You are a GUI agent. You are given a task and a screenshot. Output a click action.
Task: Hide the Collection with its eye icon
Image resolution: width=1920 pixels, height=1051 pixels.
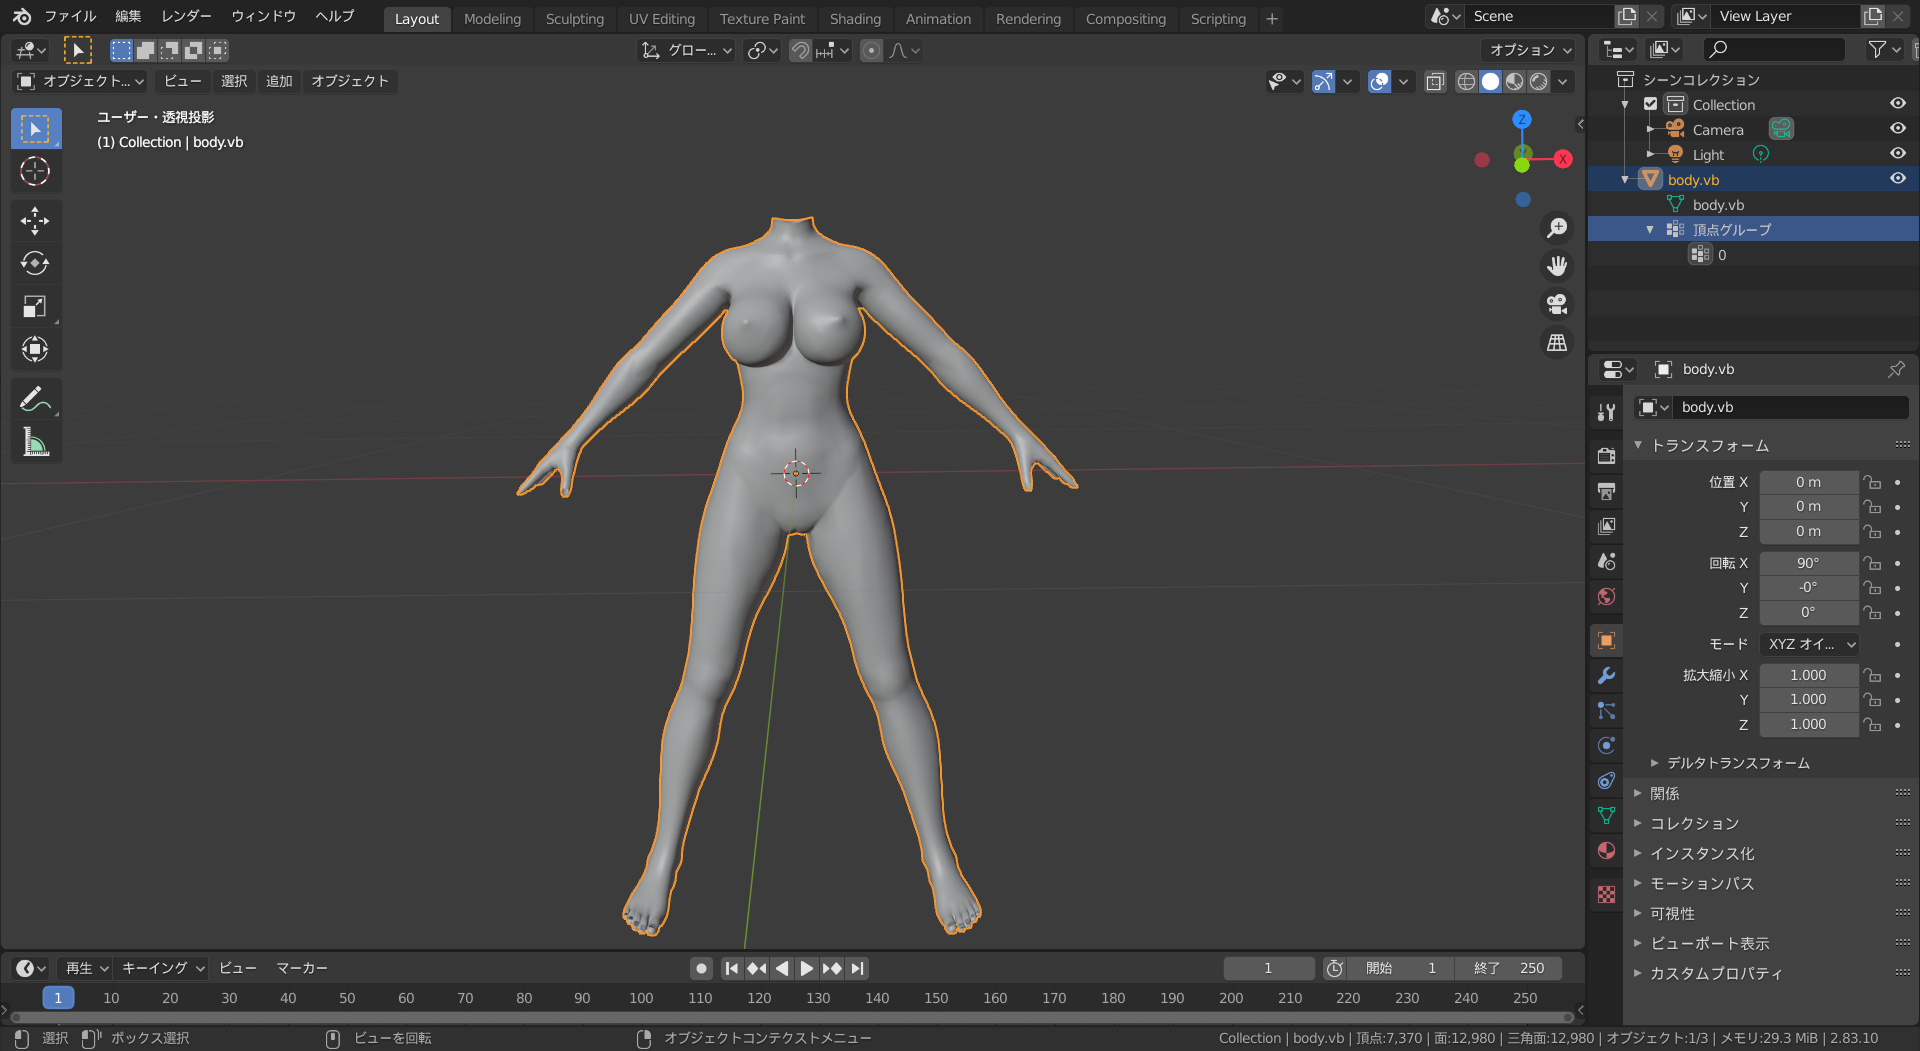click(x=1897, y=104)
